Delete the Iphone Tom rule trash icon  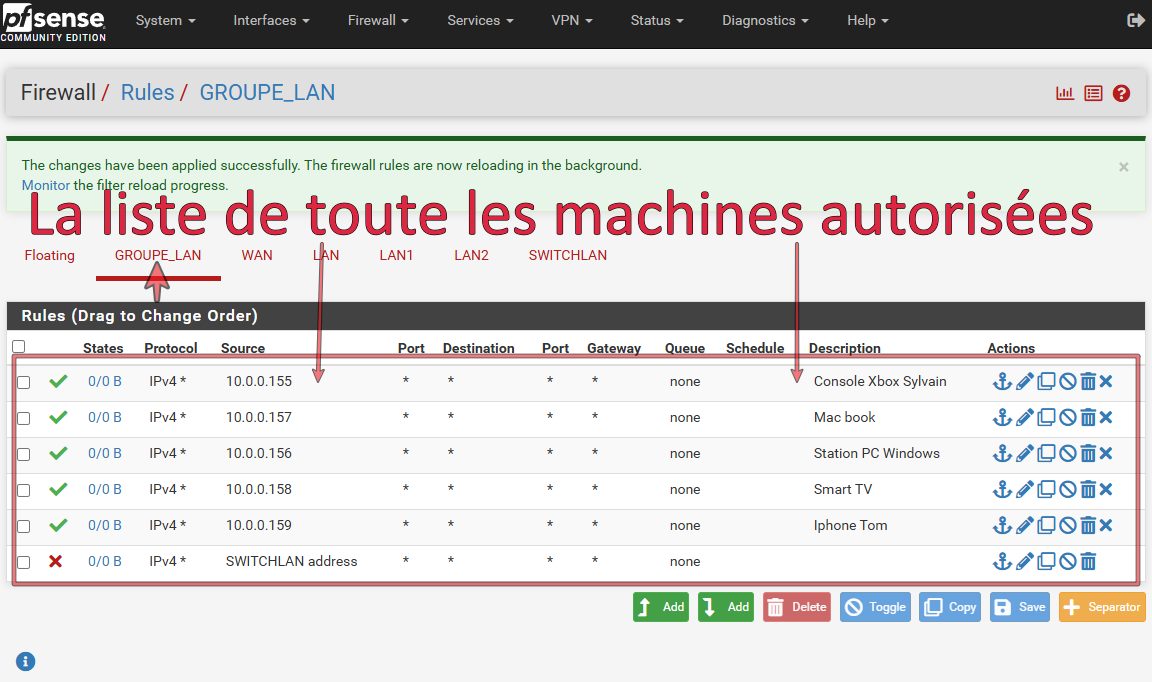coord(1088,525)
